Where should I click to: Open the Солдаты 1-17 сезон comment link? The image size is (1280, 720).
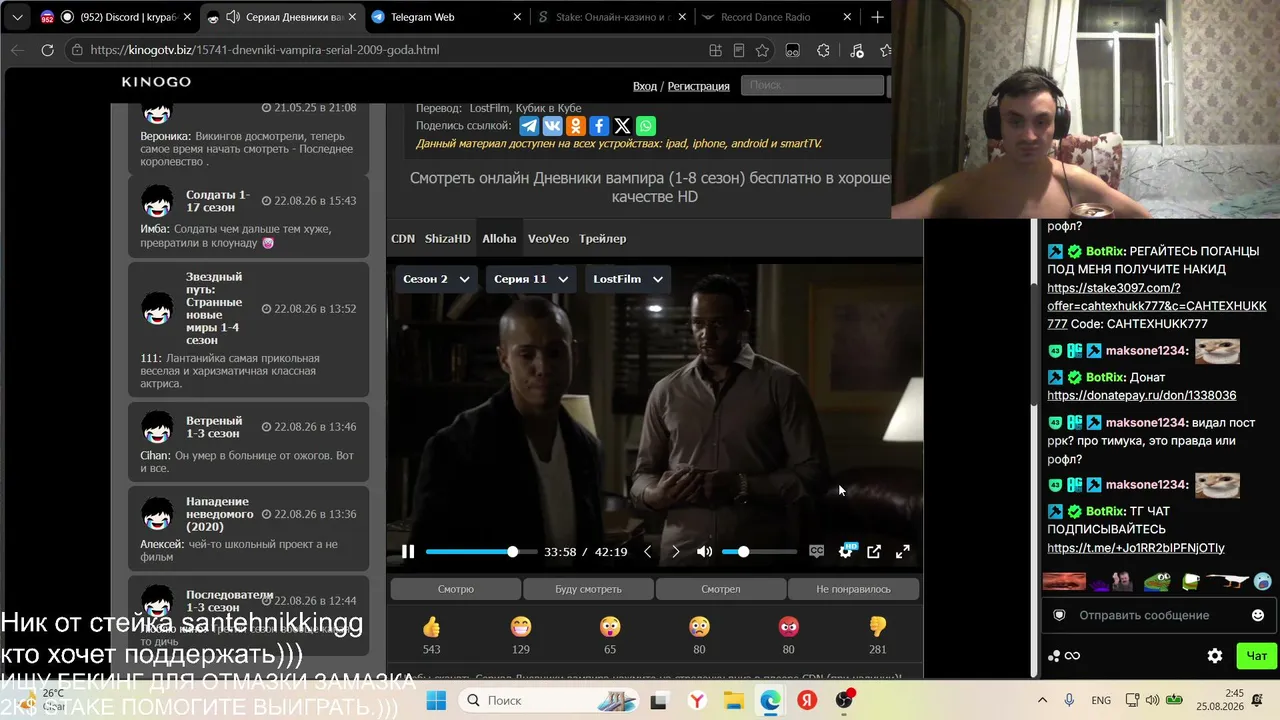(x=218, y=201)
